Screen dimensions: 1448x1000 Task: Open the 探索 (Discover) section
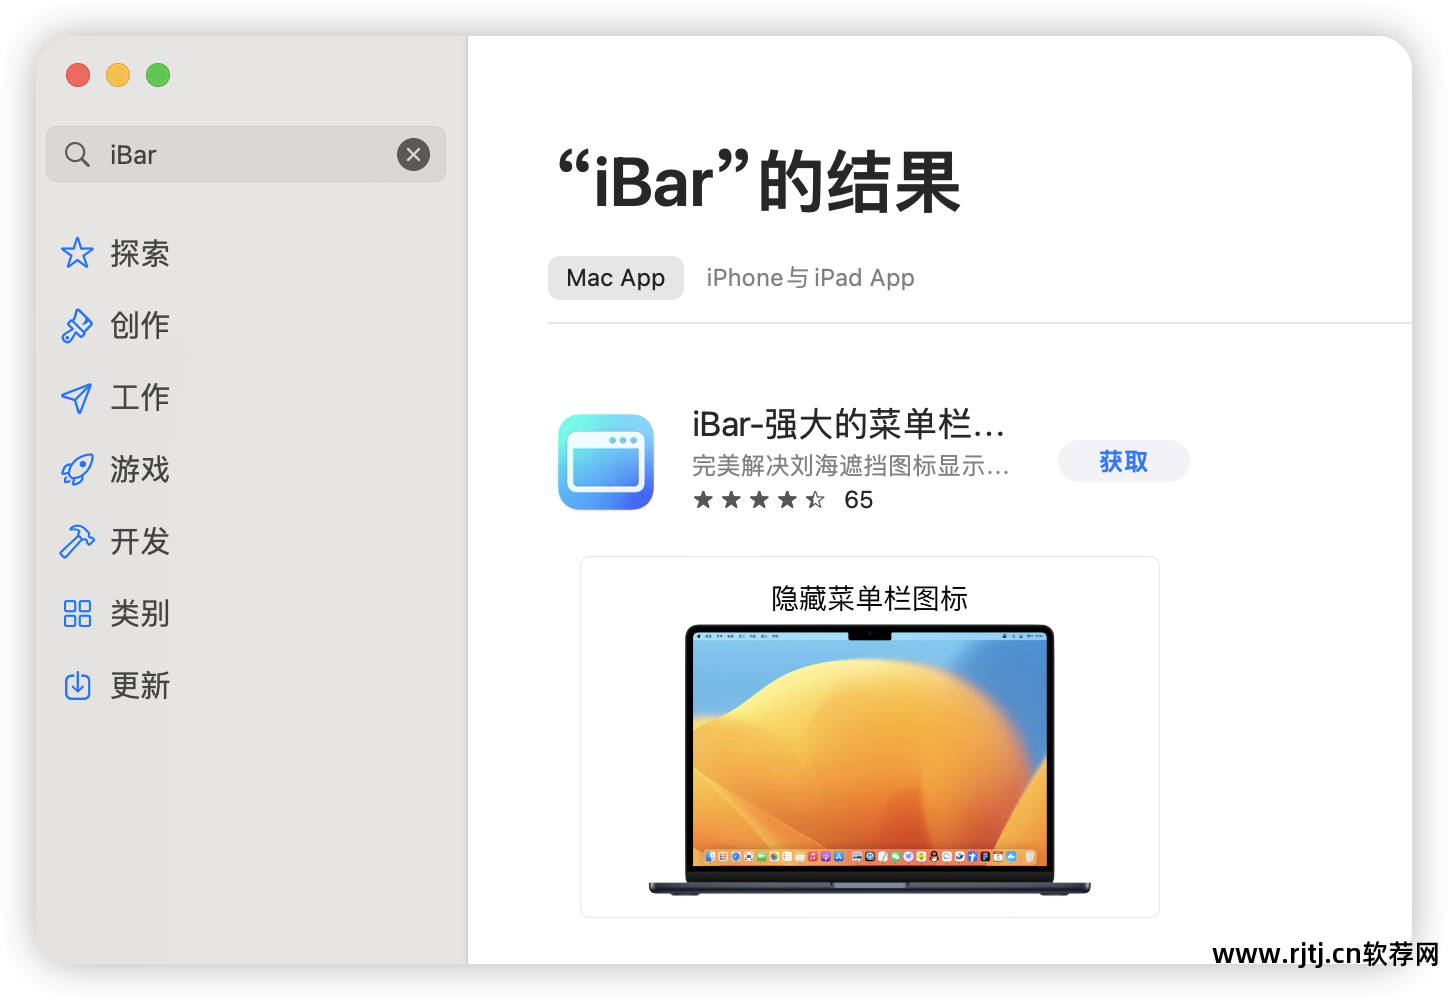click(x=140, y=253)
